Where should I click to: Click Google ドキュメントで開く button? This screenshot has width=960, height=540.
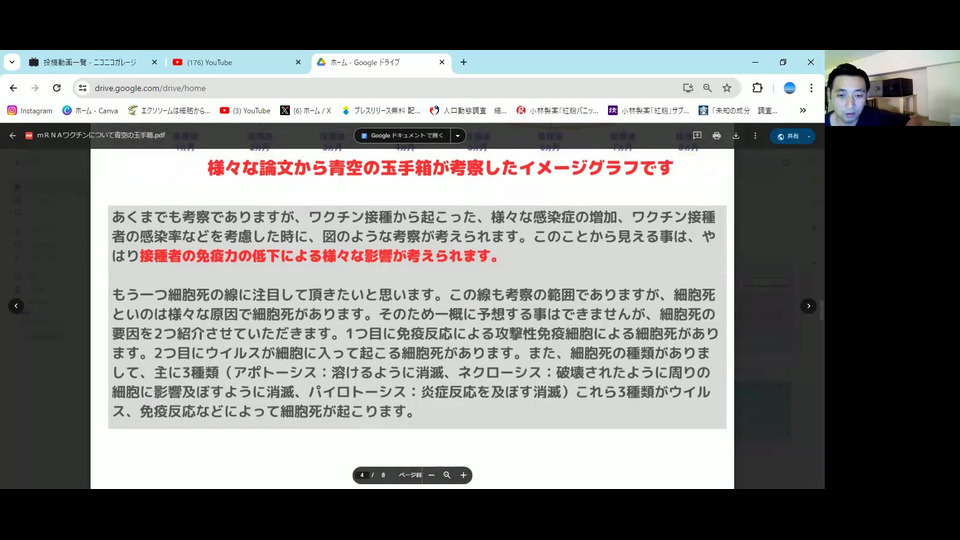coord(402,136)
